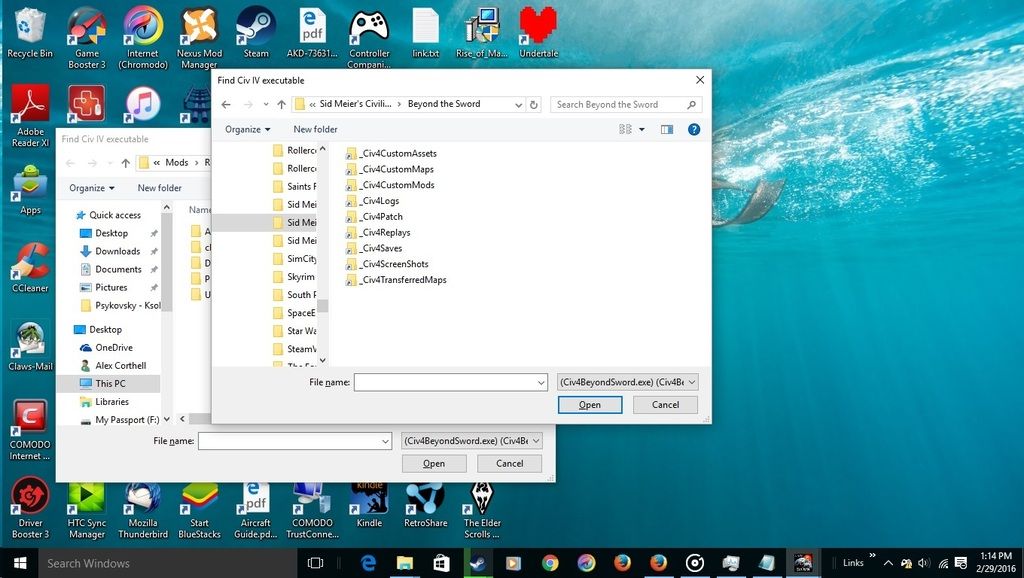Launch CCleaner from the desktop
The width and height of the screenshot is (1024, 578).
30,267
